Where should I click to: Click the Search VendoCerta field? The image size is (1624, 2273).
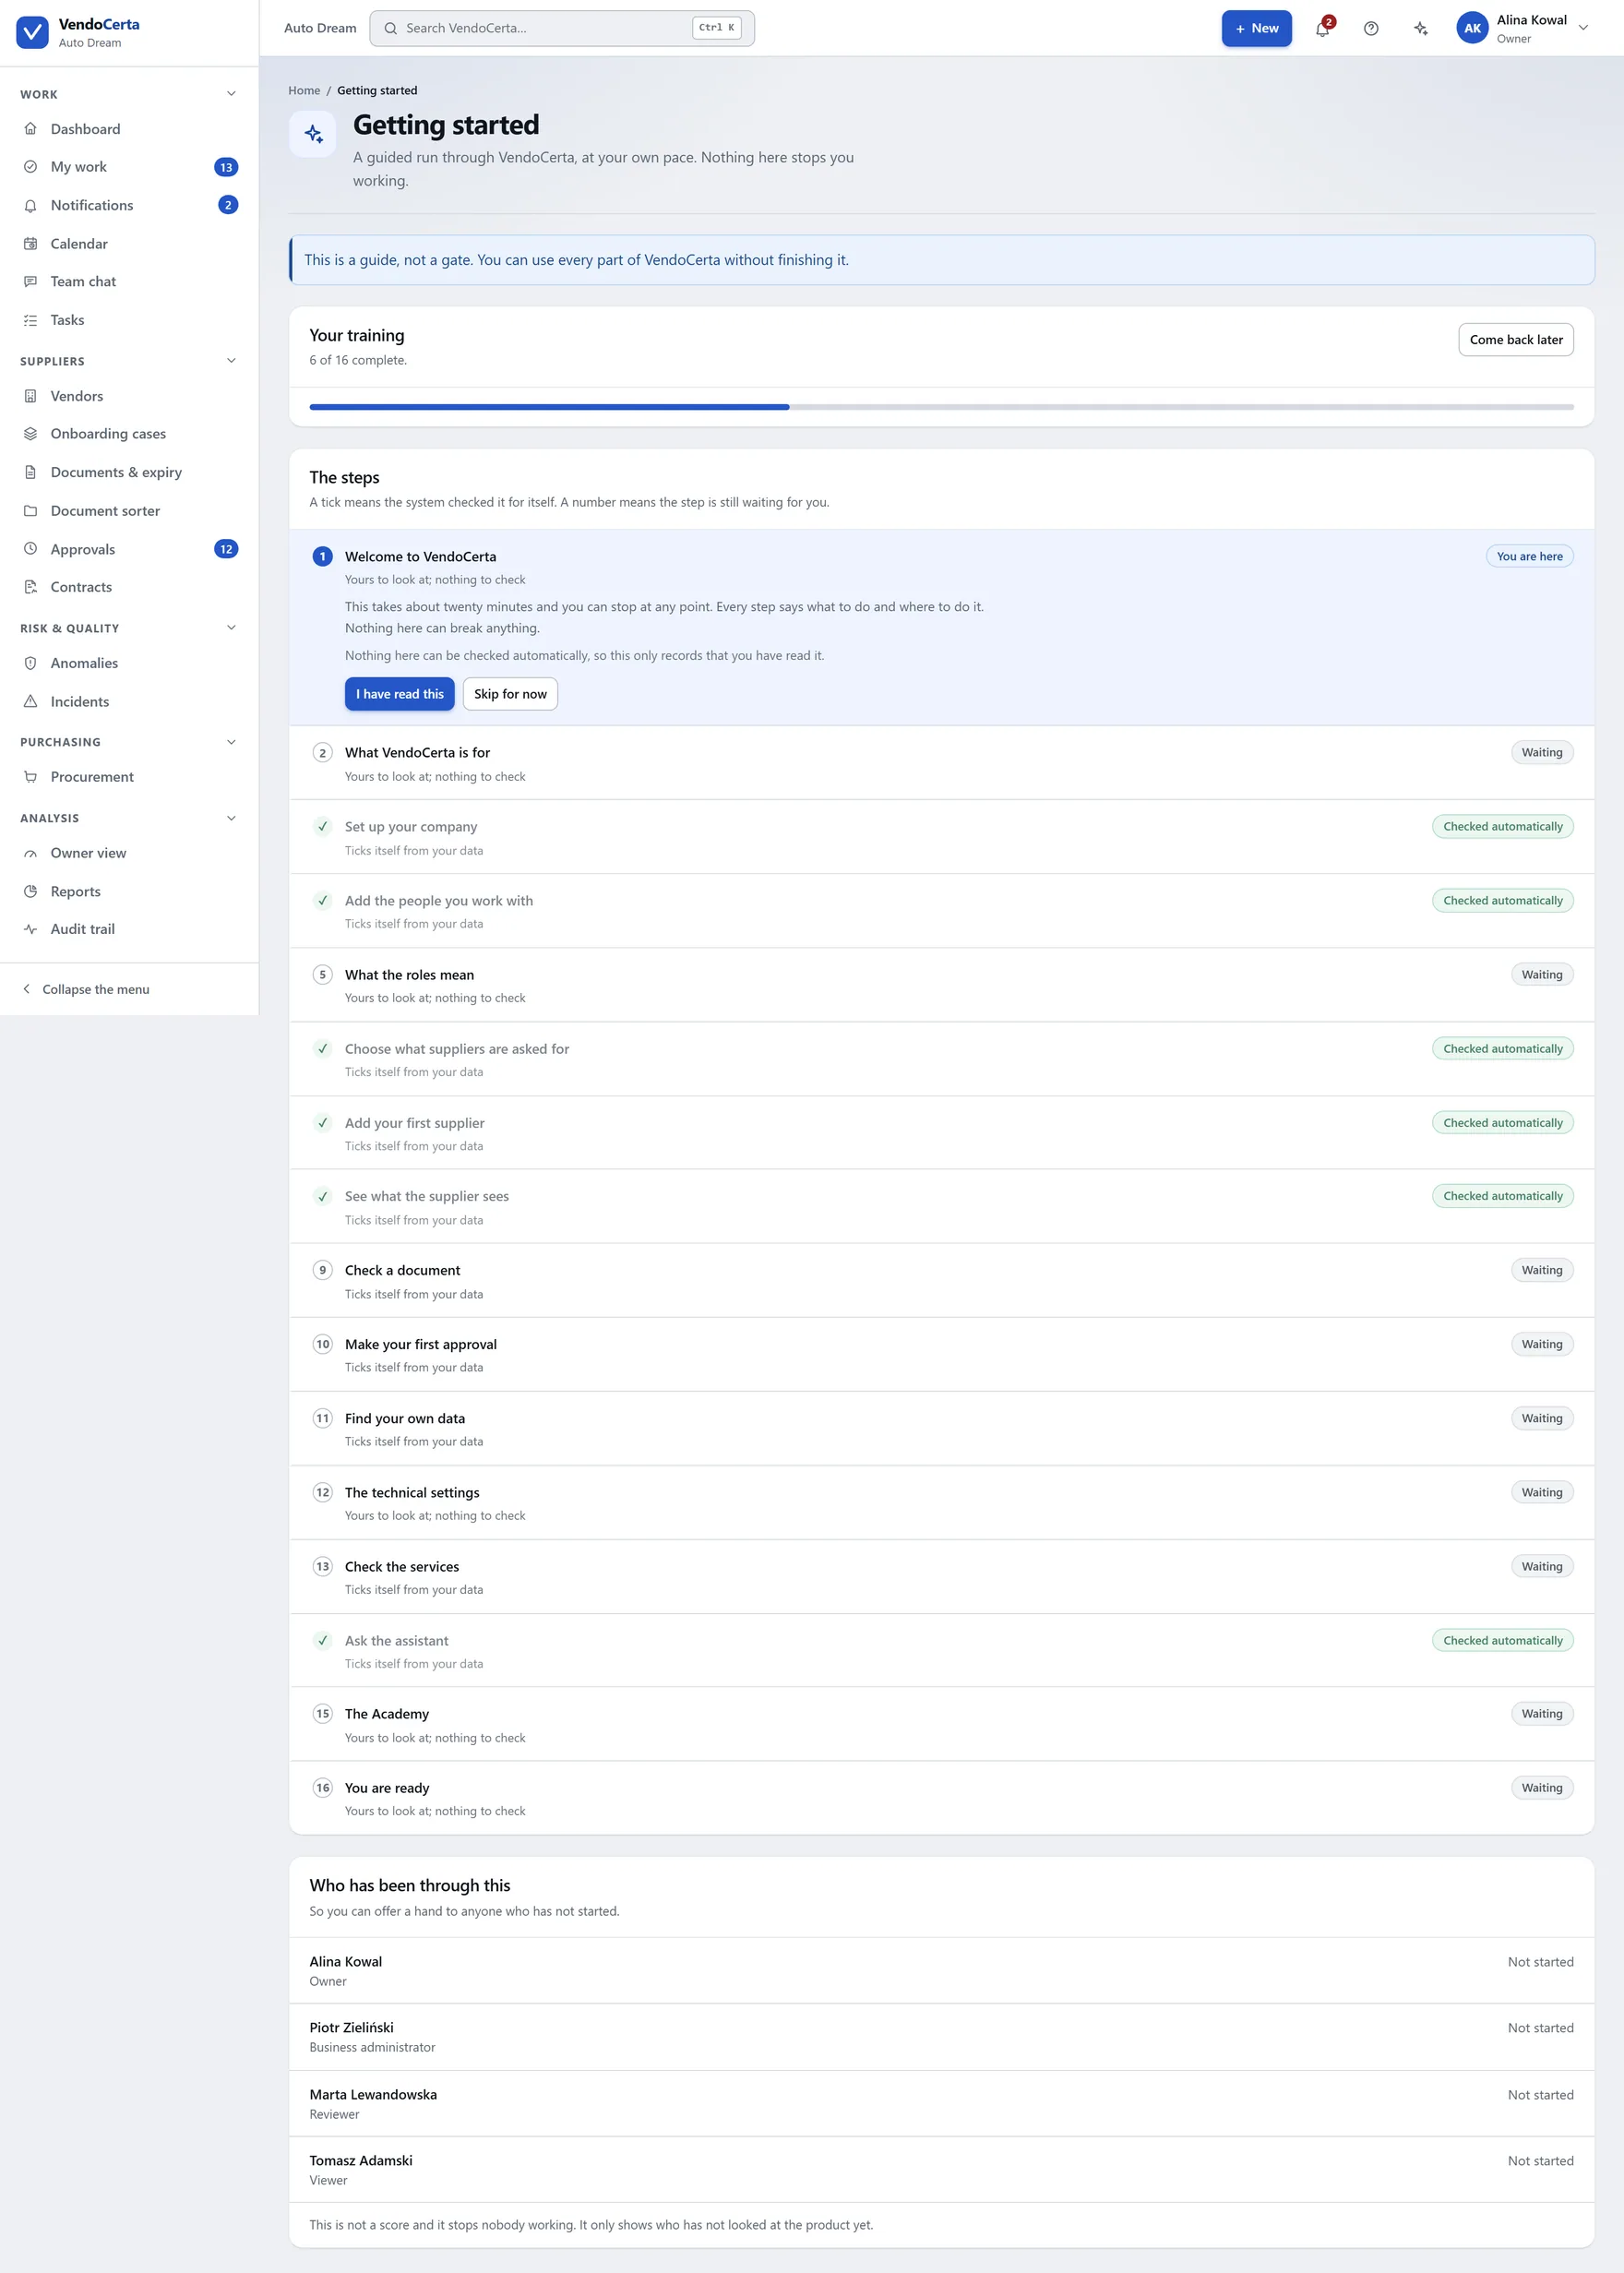click(x=562, y=28)
